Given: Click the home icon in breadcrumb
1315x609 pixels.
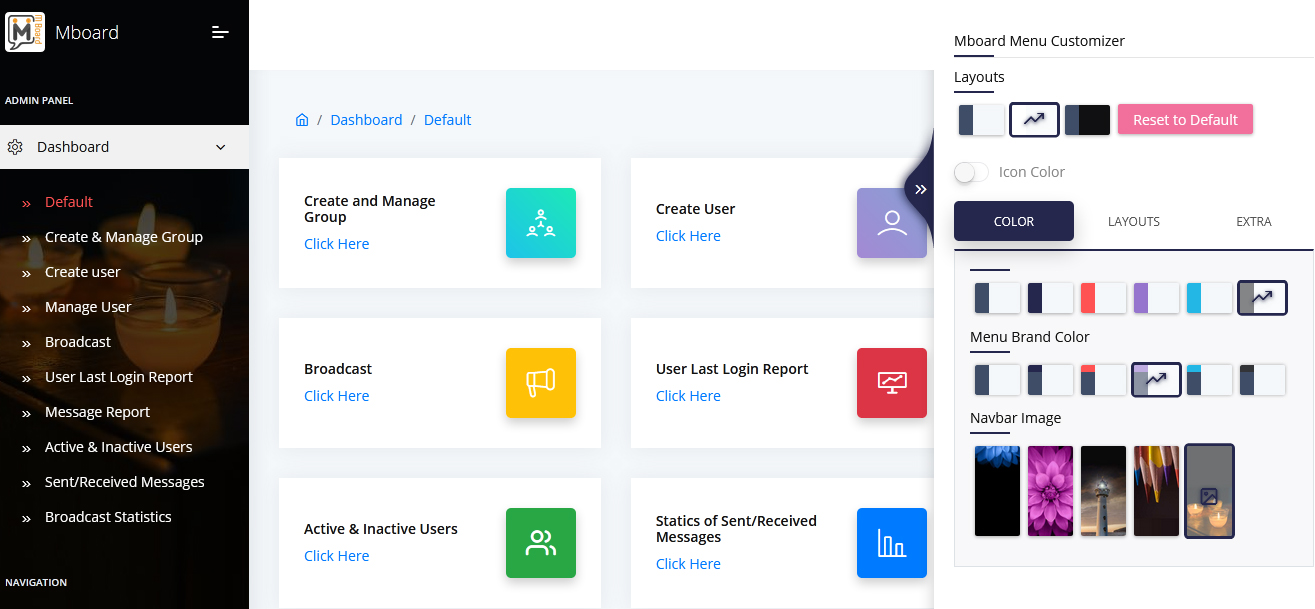Looking at the screenshot, I should coord(302,120).
